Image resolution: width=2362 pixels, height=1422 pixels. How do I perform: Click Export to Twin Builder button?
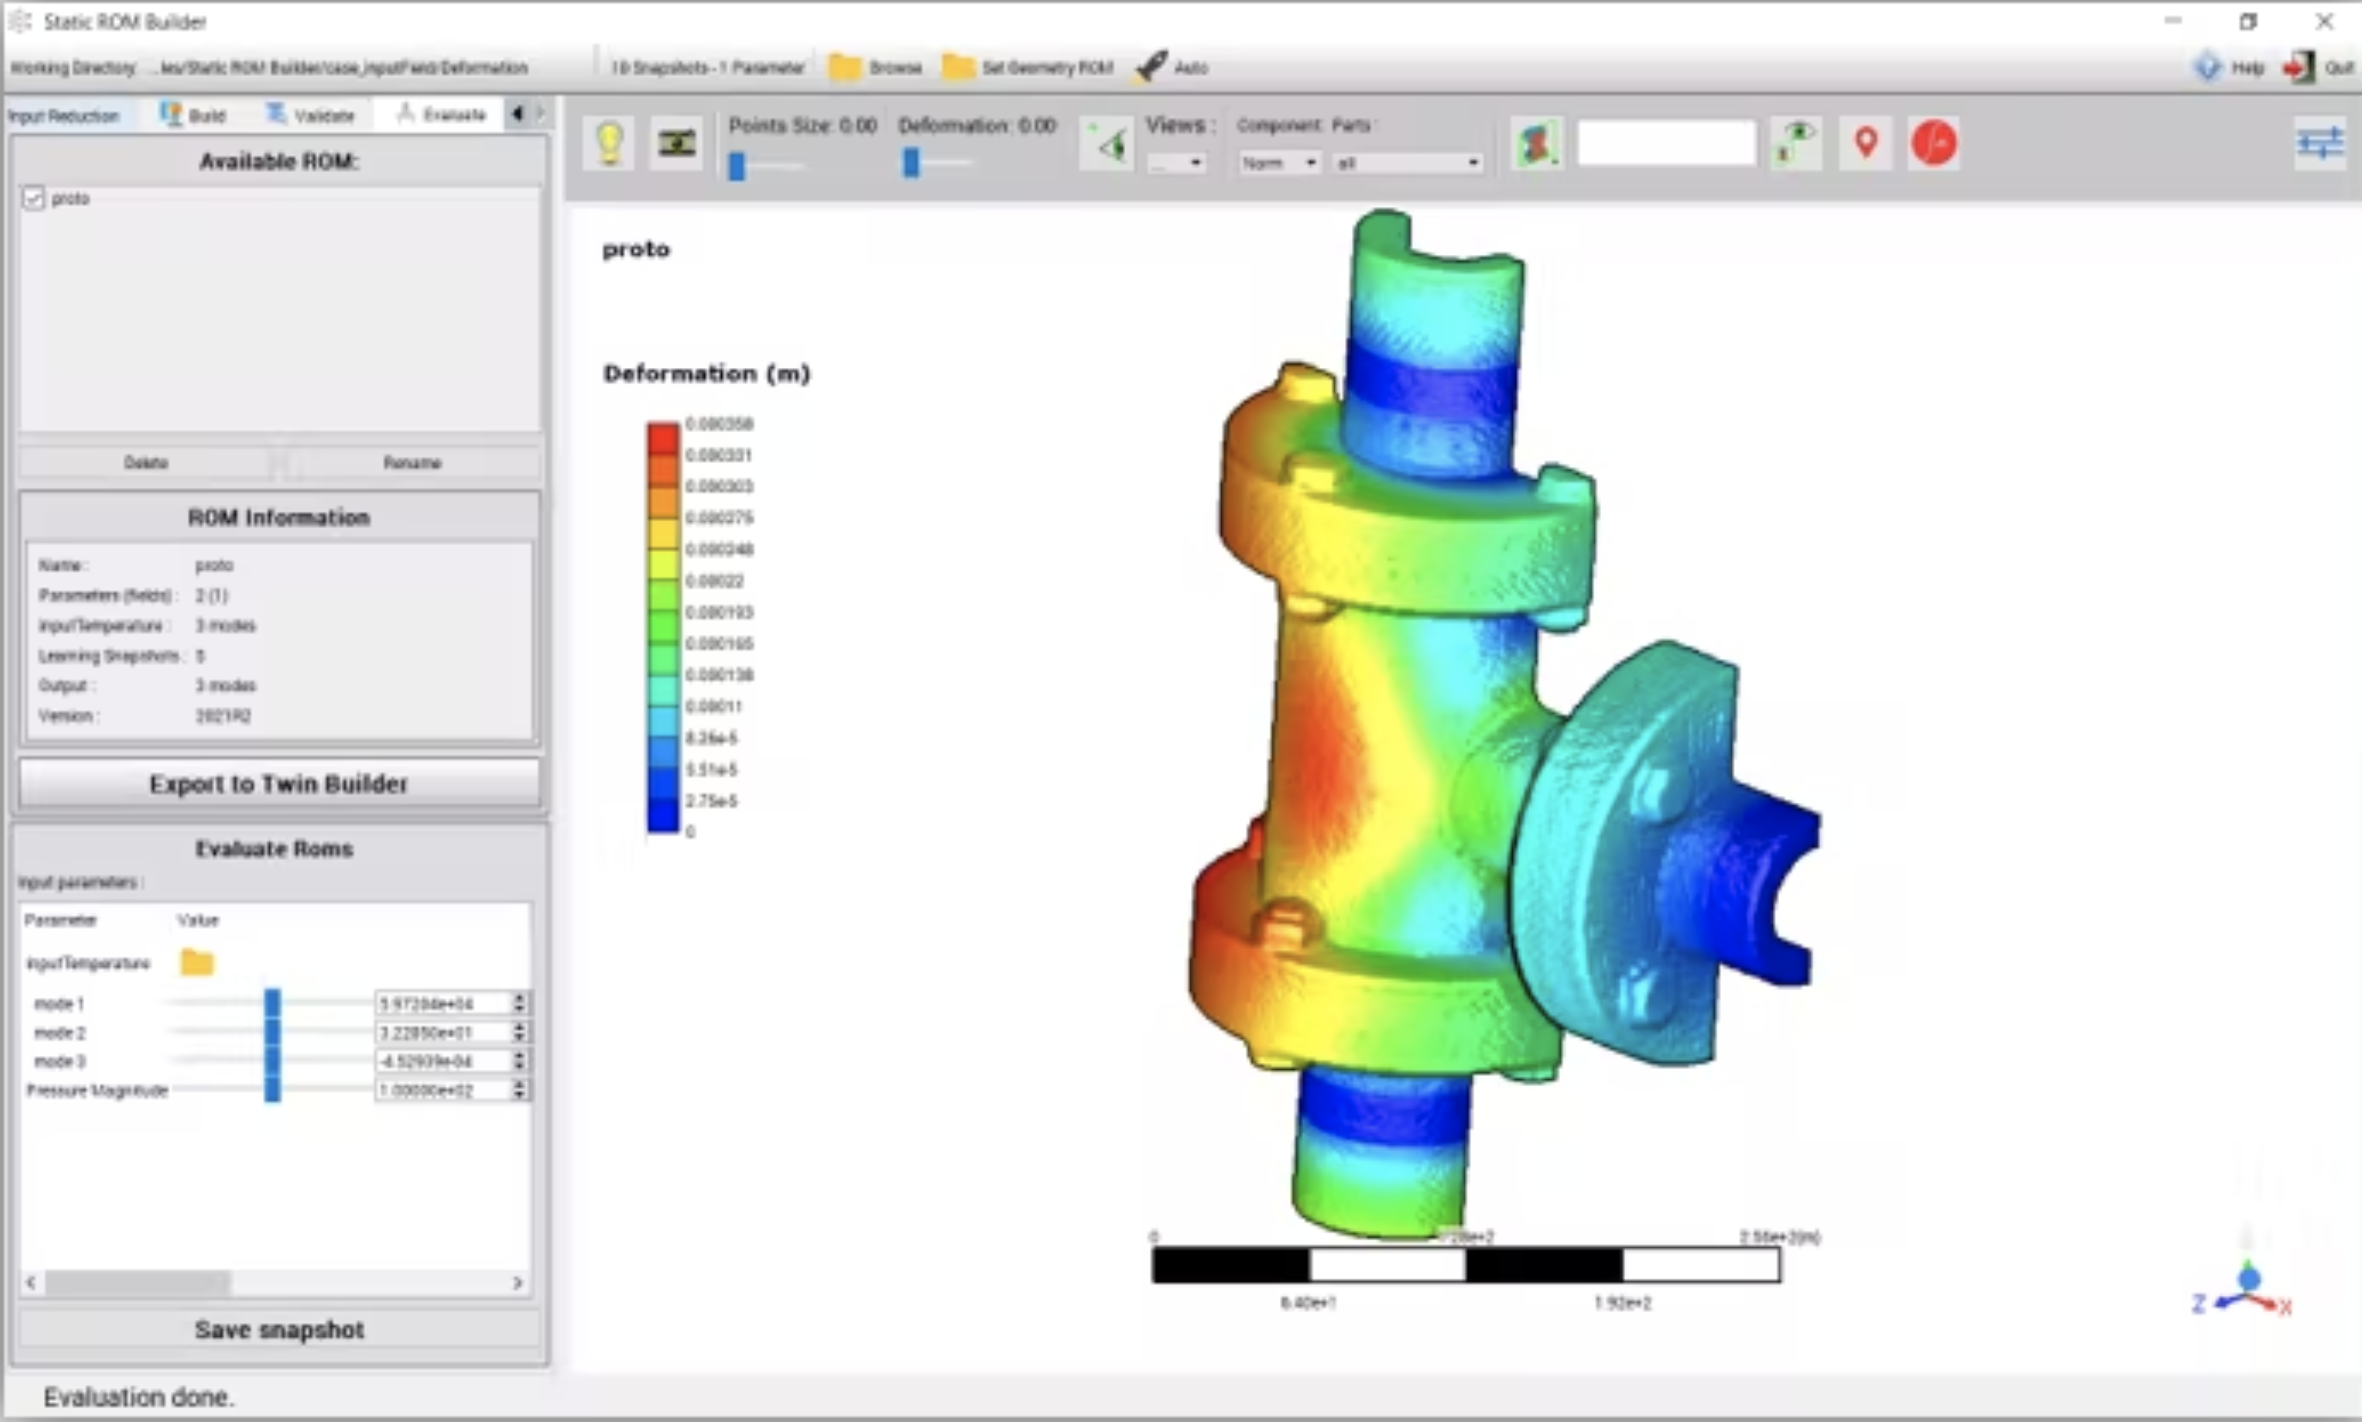click(278, 783)
